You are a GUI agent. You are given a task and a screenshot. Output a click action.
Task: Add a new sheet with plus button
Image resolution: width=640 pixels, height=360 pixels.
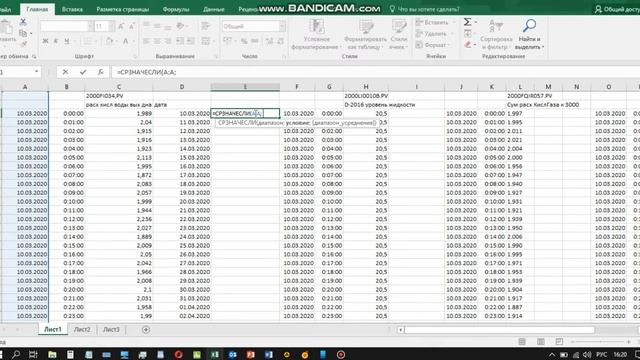tap(146, 329)
